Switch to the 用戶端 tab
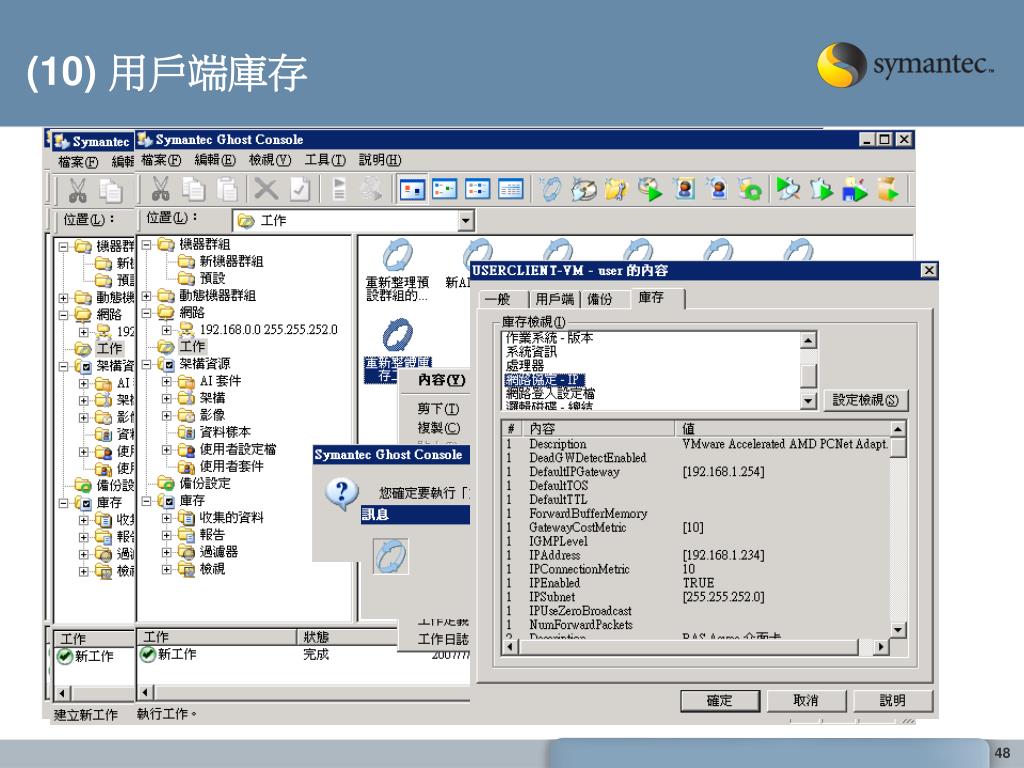Screen dimensions: 1024x768 tap(554, 299)
